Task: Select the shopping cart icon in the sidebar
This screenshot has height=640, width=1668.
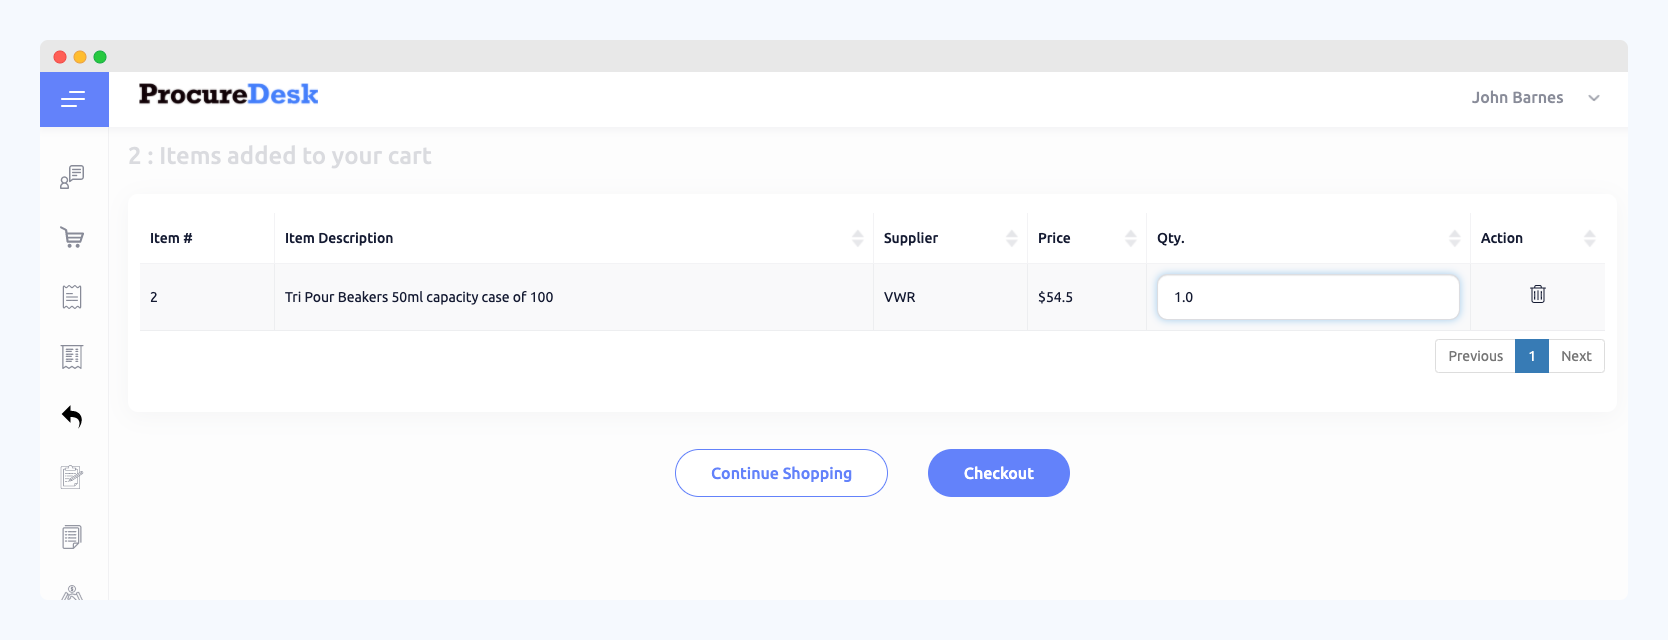Action: click(71, 237)
